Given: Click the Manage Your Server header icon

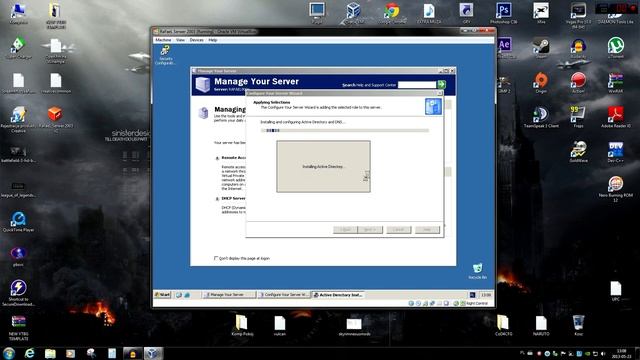Looking at the screenshot, I should click(x=202, y=84).
